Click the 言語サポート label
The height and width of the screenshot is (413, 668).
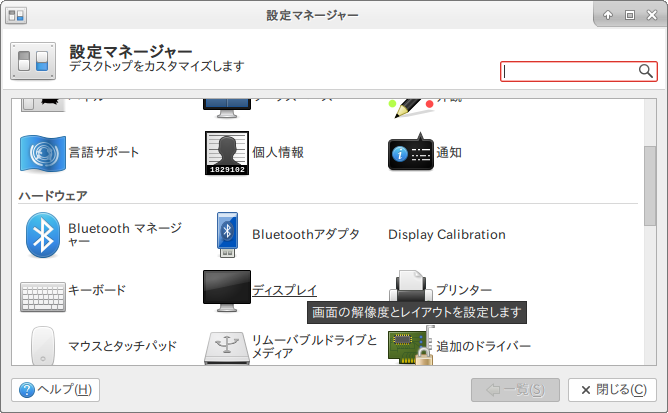104,153
